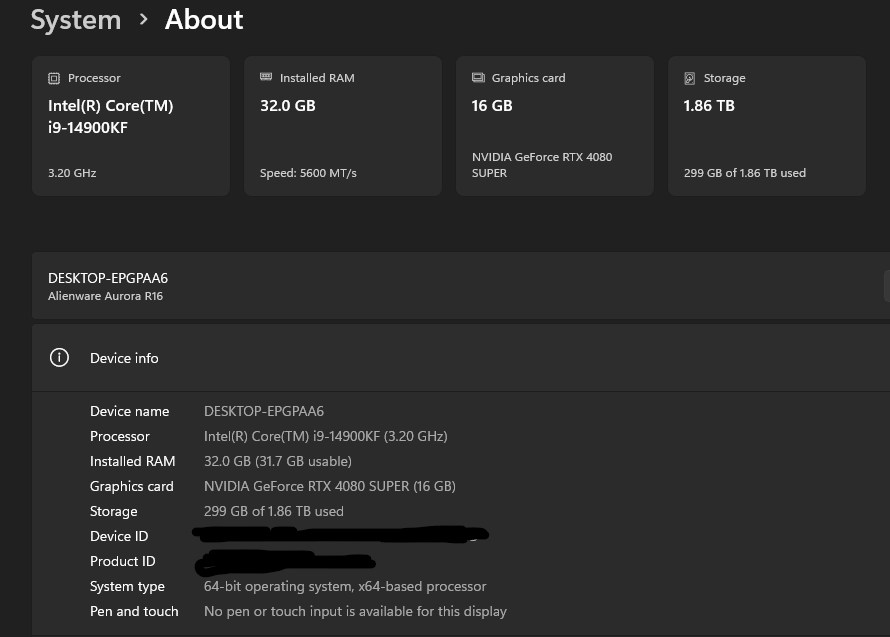890x637 pixels.
Task: Click the Installed RAM row label in Device info
Action: click(x=132, y=461)
